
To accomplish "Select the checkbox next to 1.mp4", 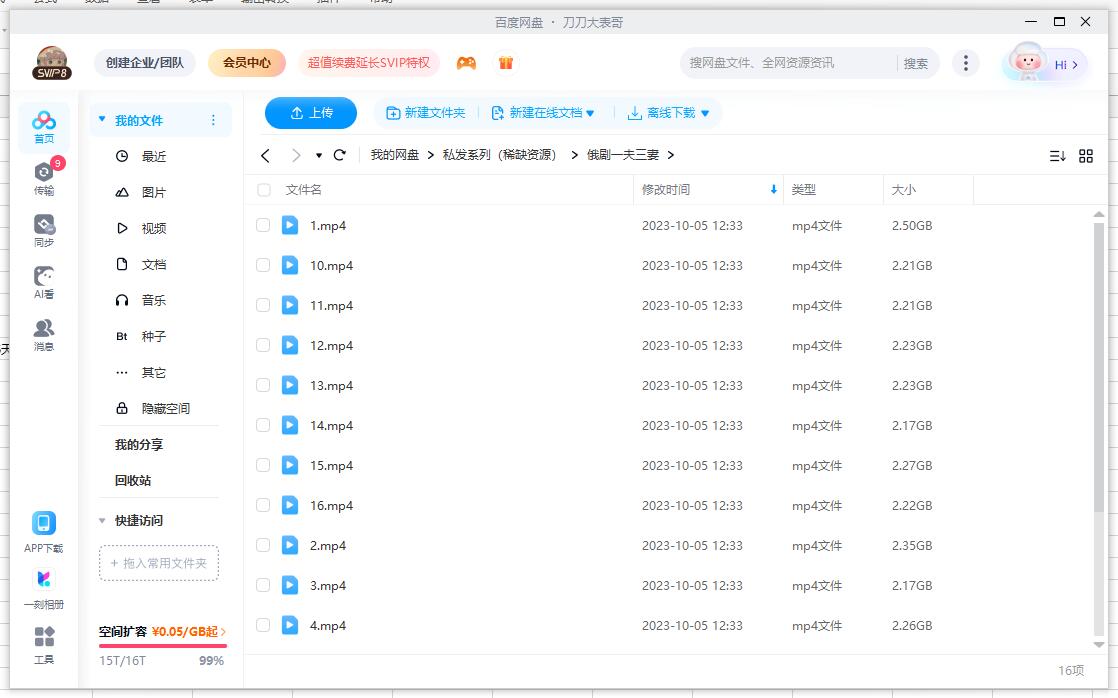I will coord(263,226).
